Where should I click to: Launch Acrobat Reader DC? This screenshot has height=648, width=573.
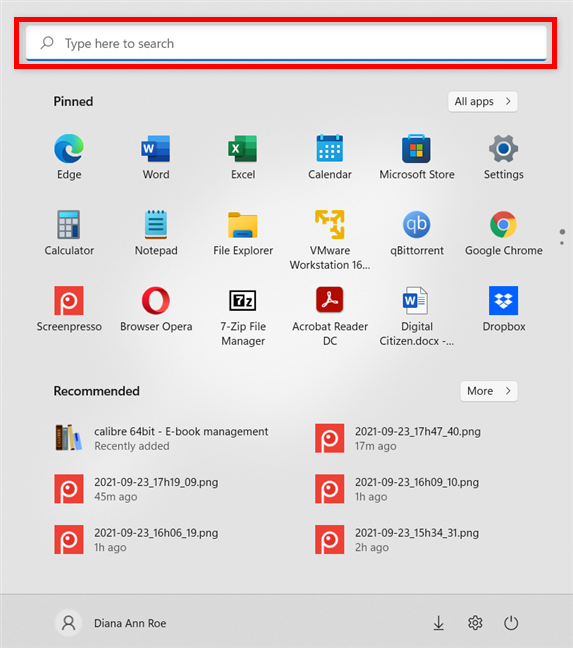[330, 316]
